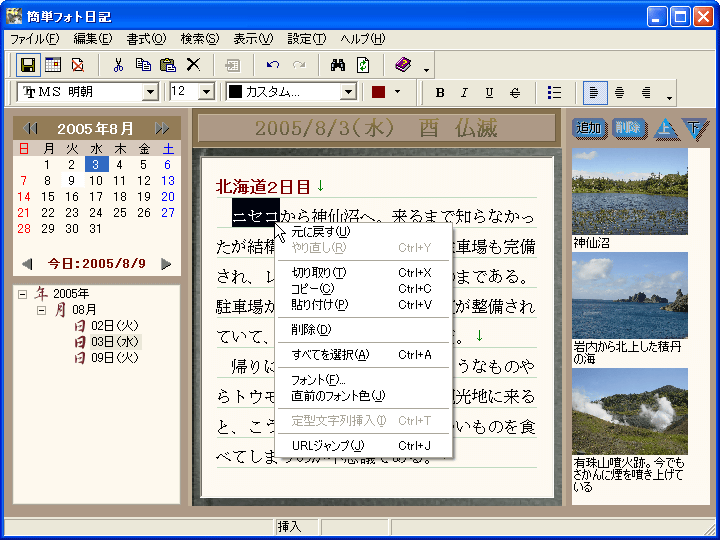This screenshot has height=540, width=720.
Task: Click the greyed insert fixed text icon
Action: click(232, 65)
